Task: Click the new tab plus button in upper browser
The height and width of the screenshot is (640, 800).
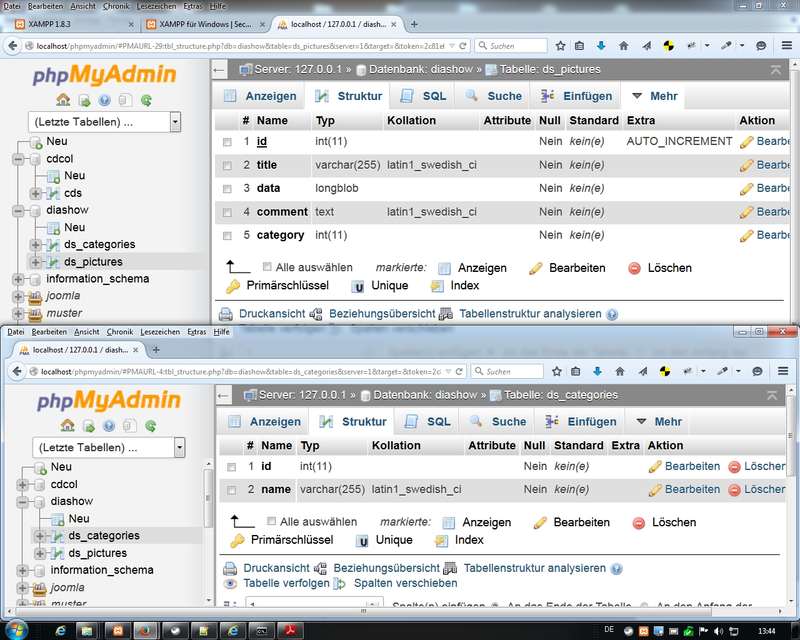Action: (414, 24)
